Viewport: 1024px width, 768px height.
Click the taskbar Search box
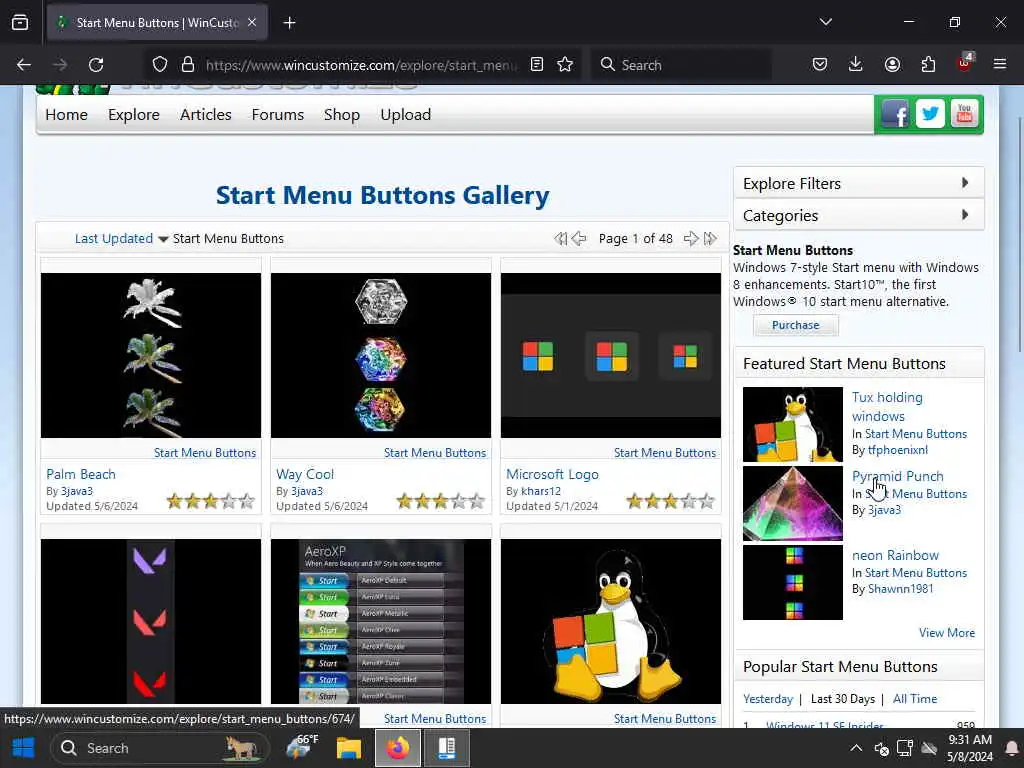pyautogui.click(x=160, y=748)
